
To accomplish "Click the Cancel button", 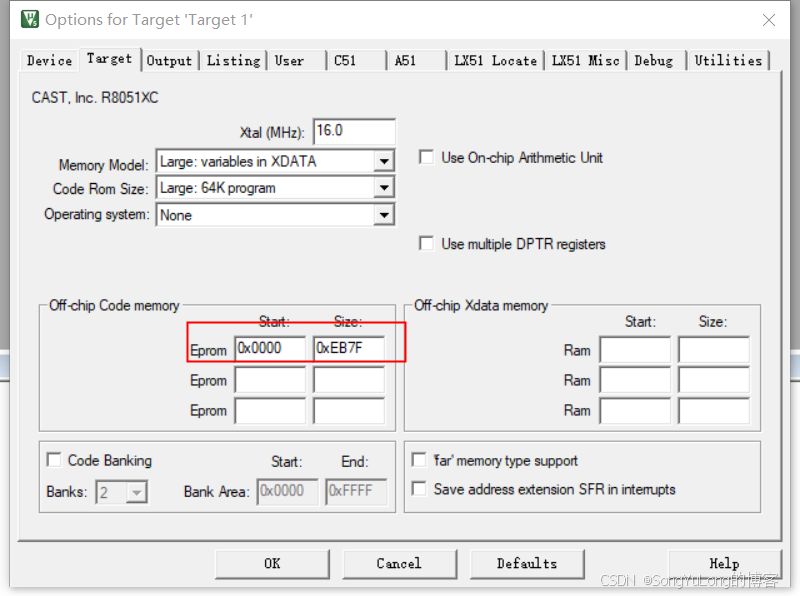I will 399,564.
